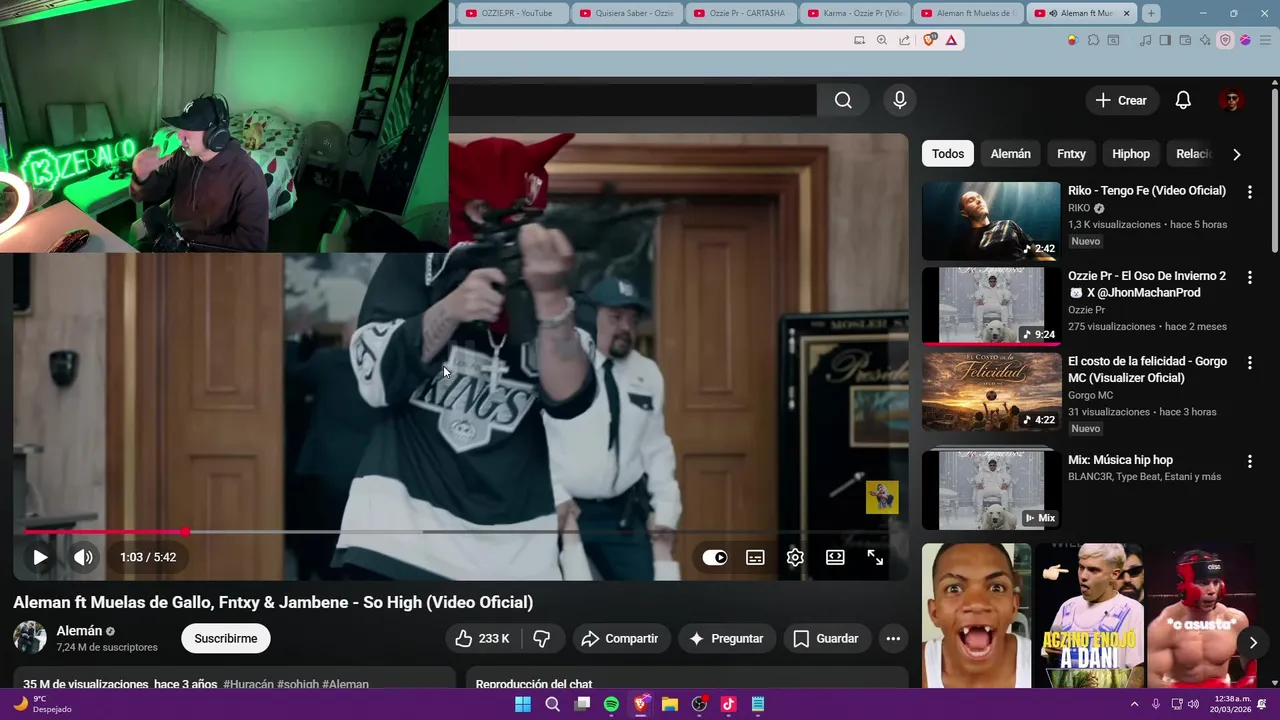The image size is (1280, 720).
Task: Open options menu for Riko - Tengo Fe
Action: click(1249, 191)
